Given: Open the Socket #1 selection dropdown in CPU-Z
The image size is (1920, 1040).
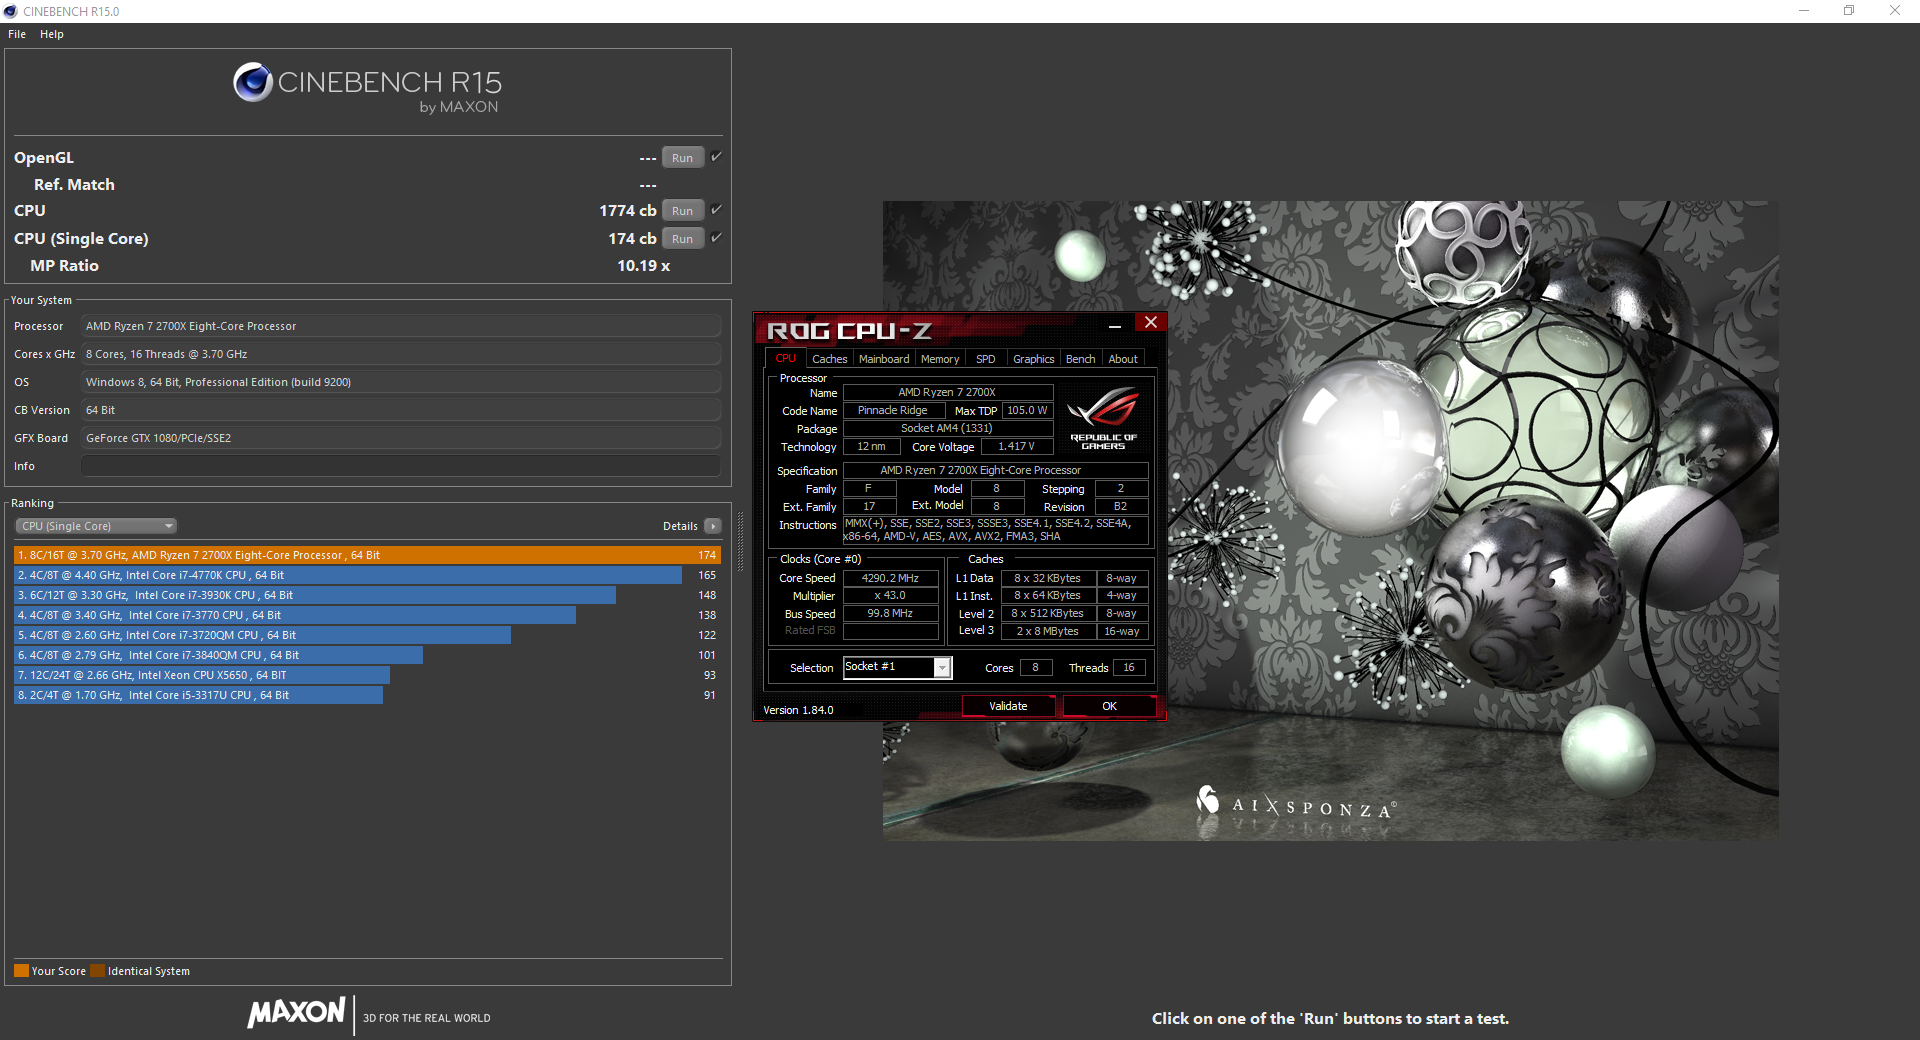Looking at the screenshot, I should click(898, 667).
